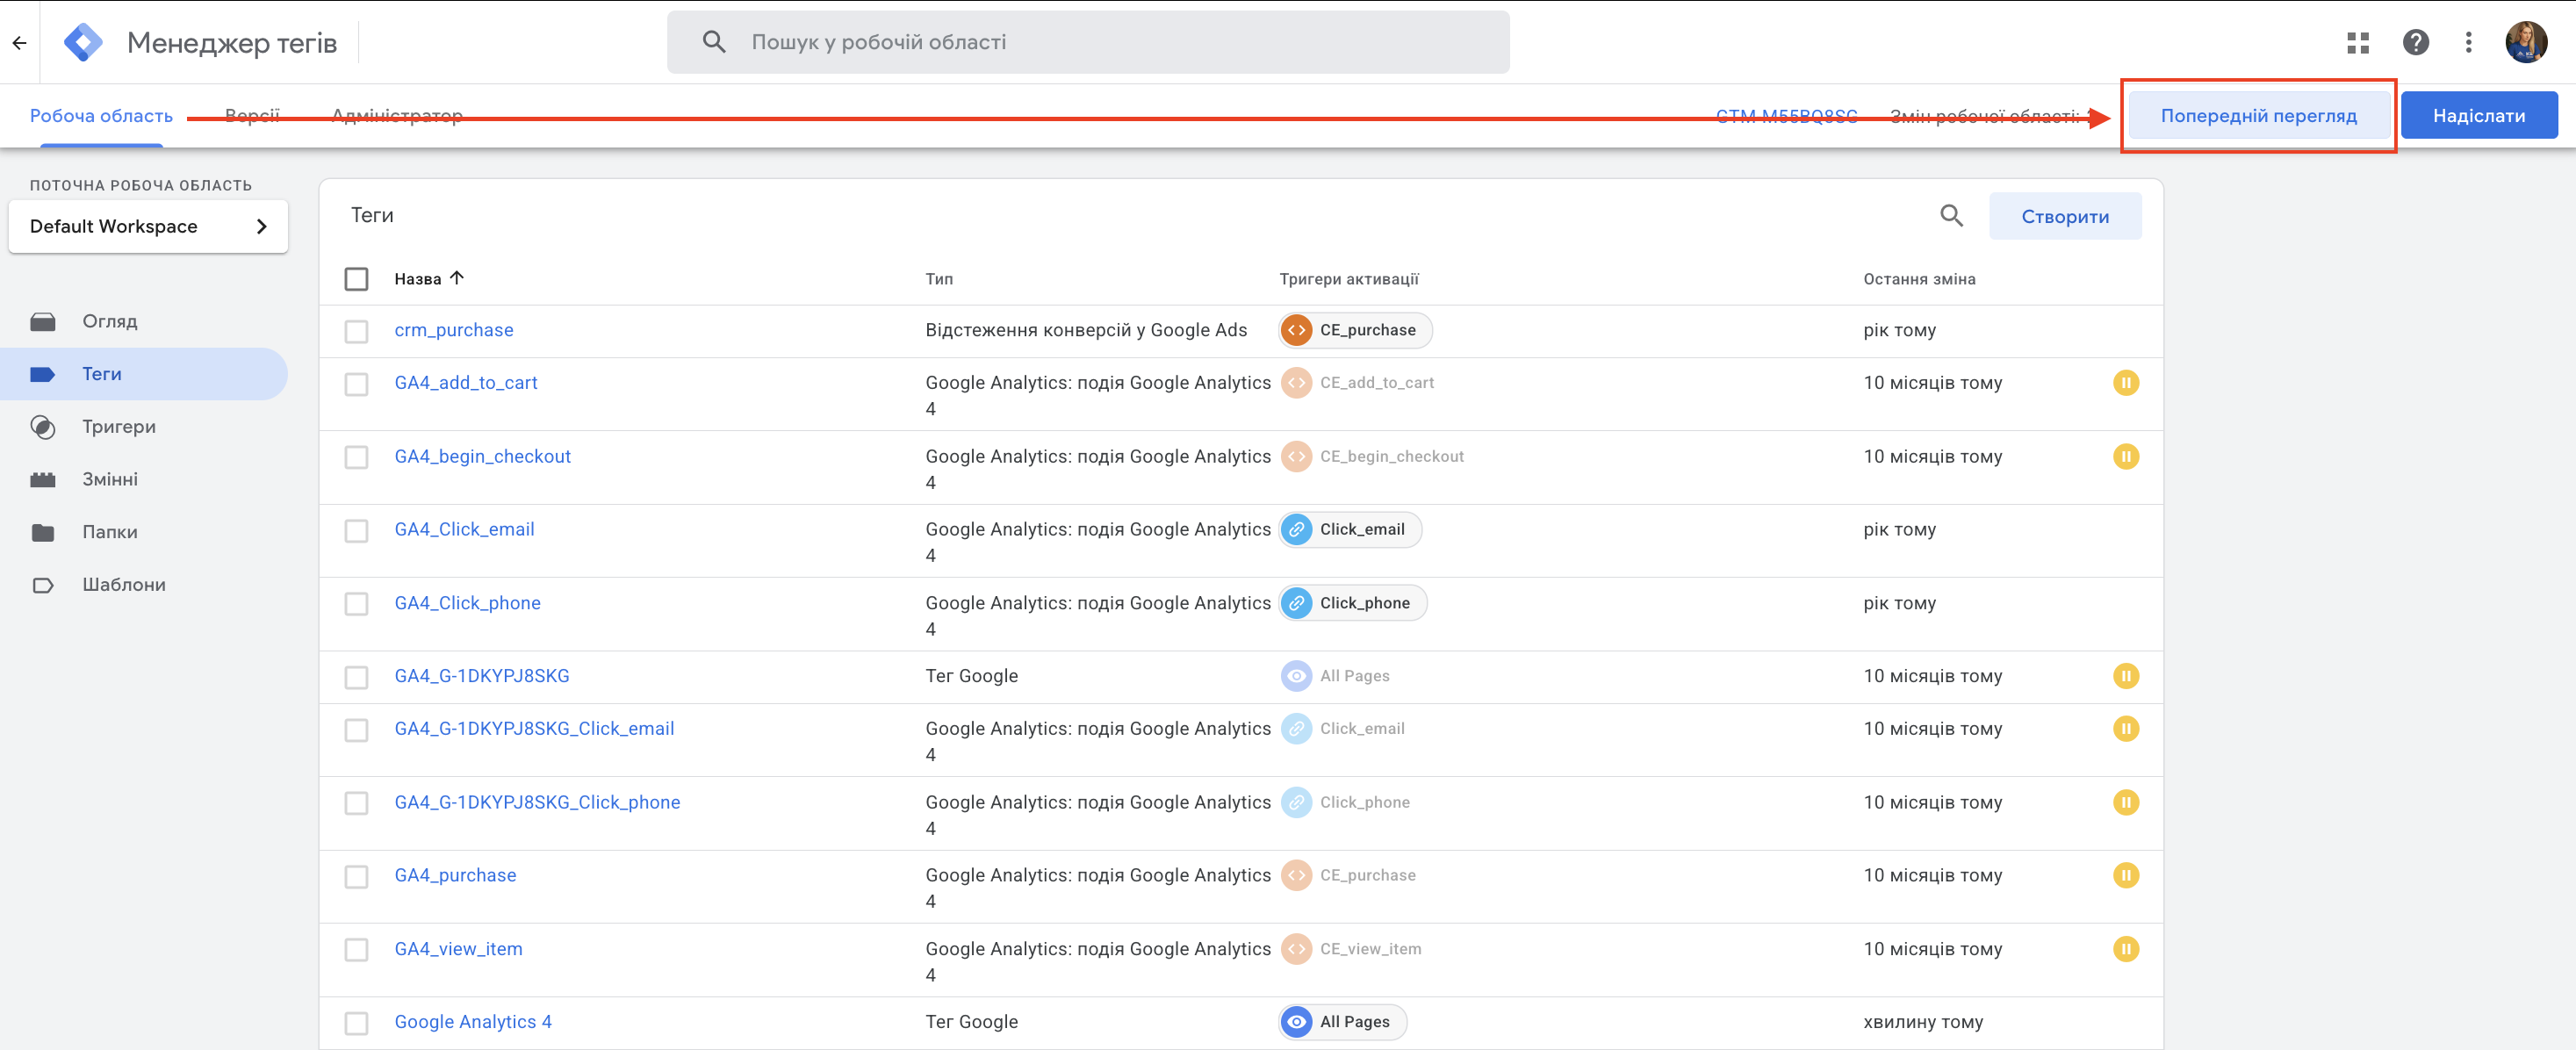Click the back arrow icon
Screen dimensions: 2576x1050
click(19, 42)
